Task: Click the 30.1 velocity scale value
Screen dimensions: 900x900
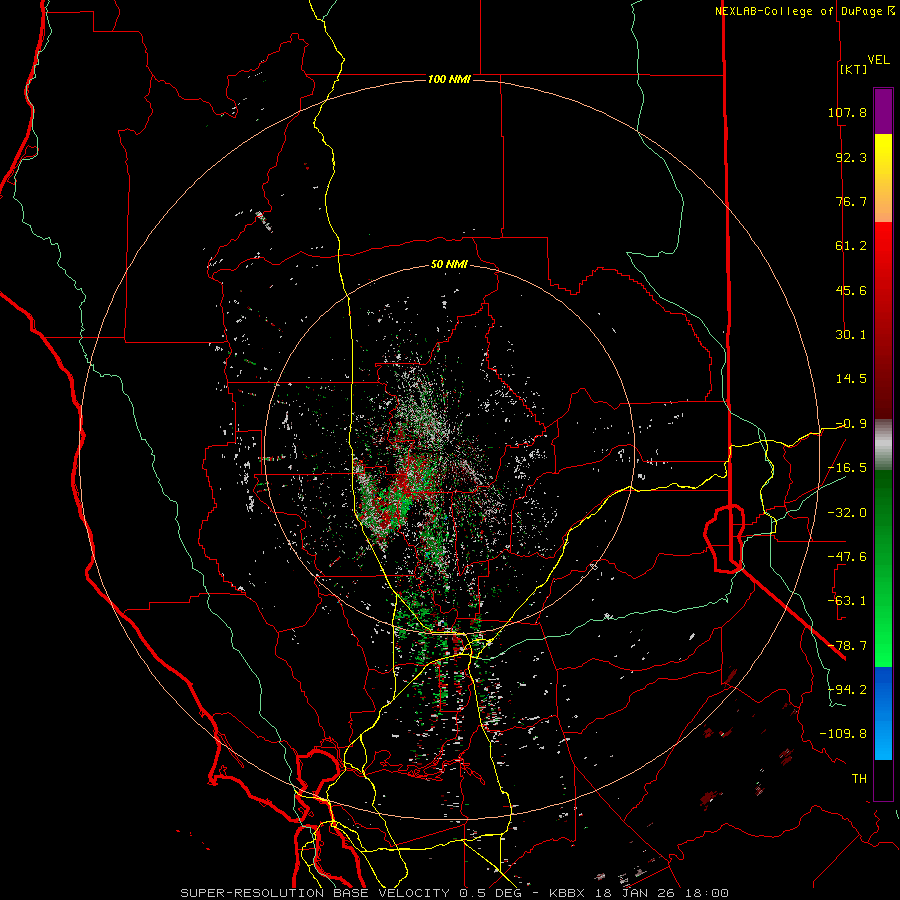Action: pos(851,335)
